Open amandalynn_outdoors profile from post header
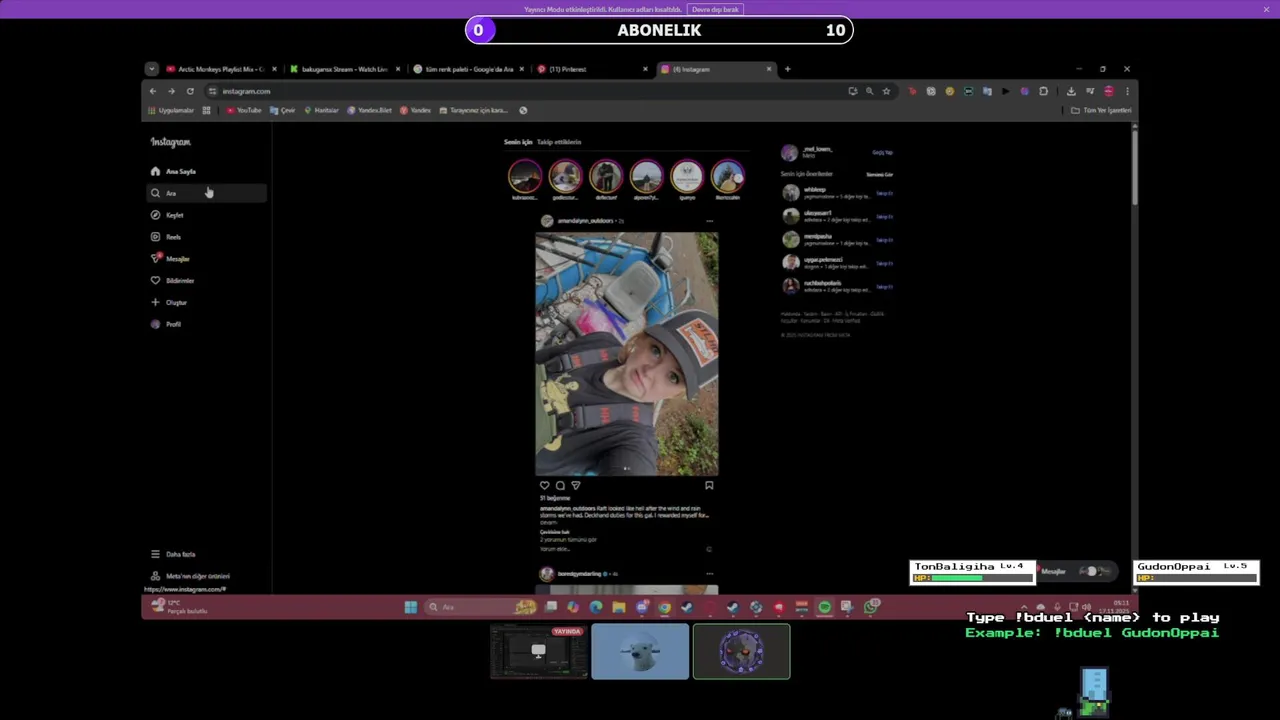 585,220
